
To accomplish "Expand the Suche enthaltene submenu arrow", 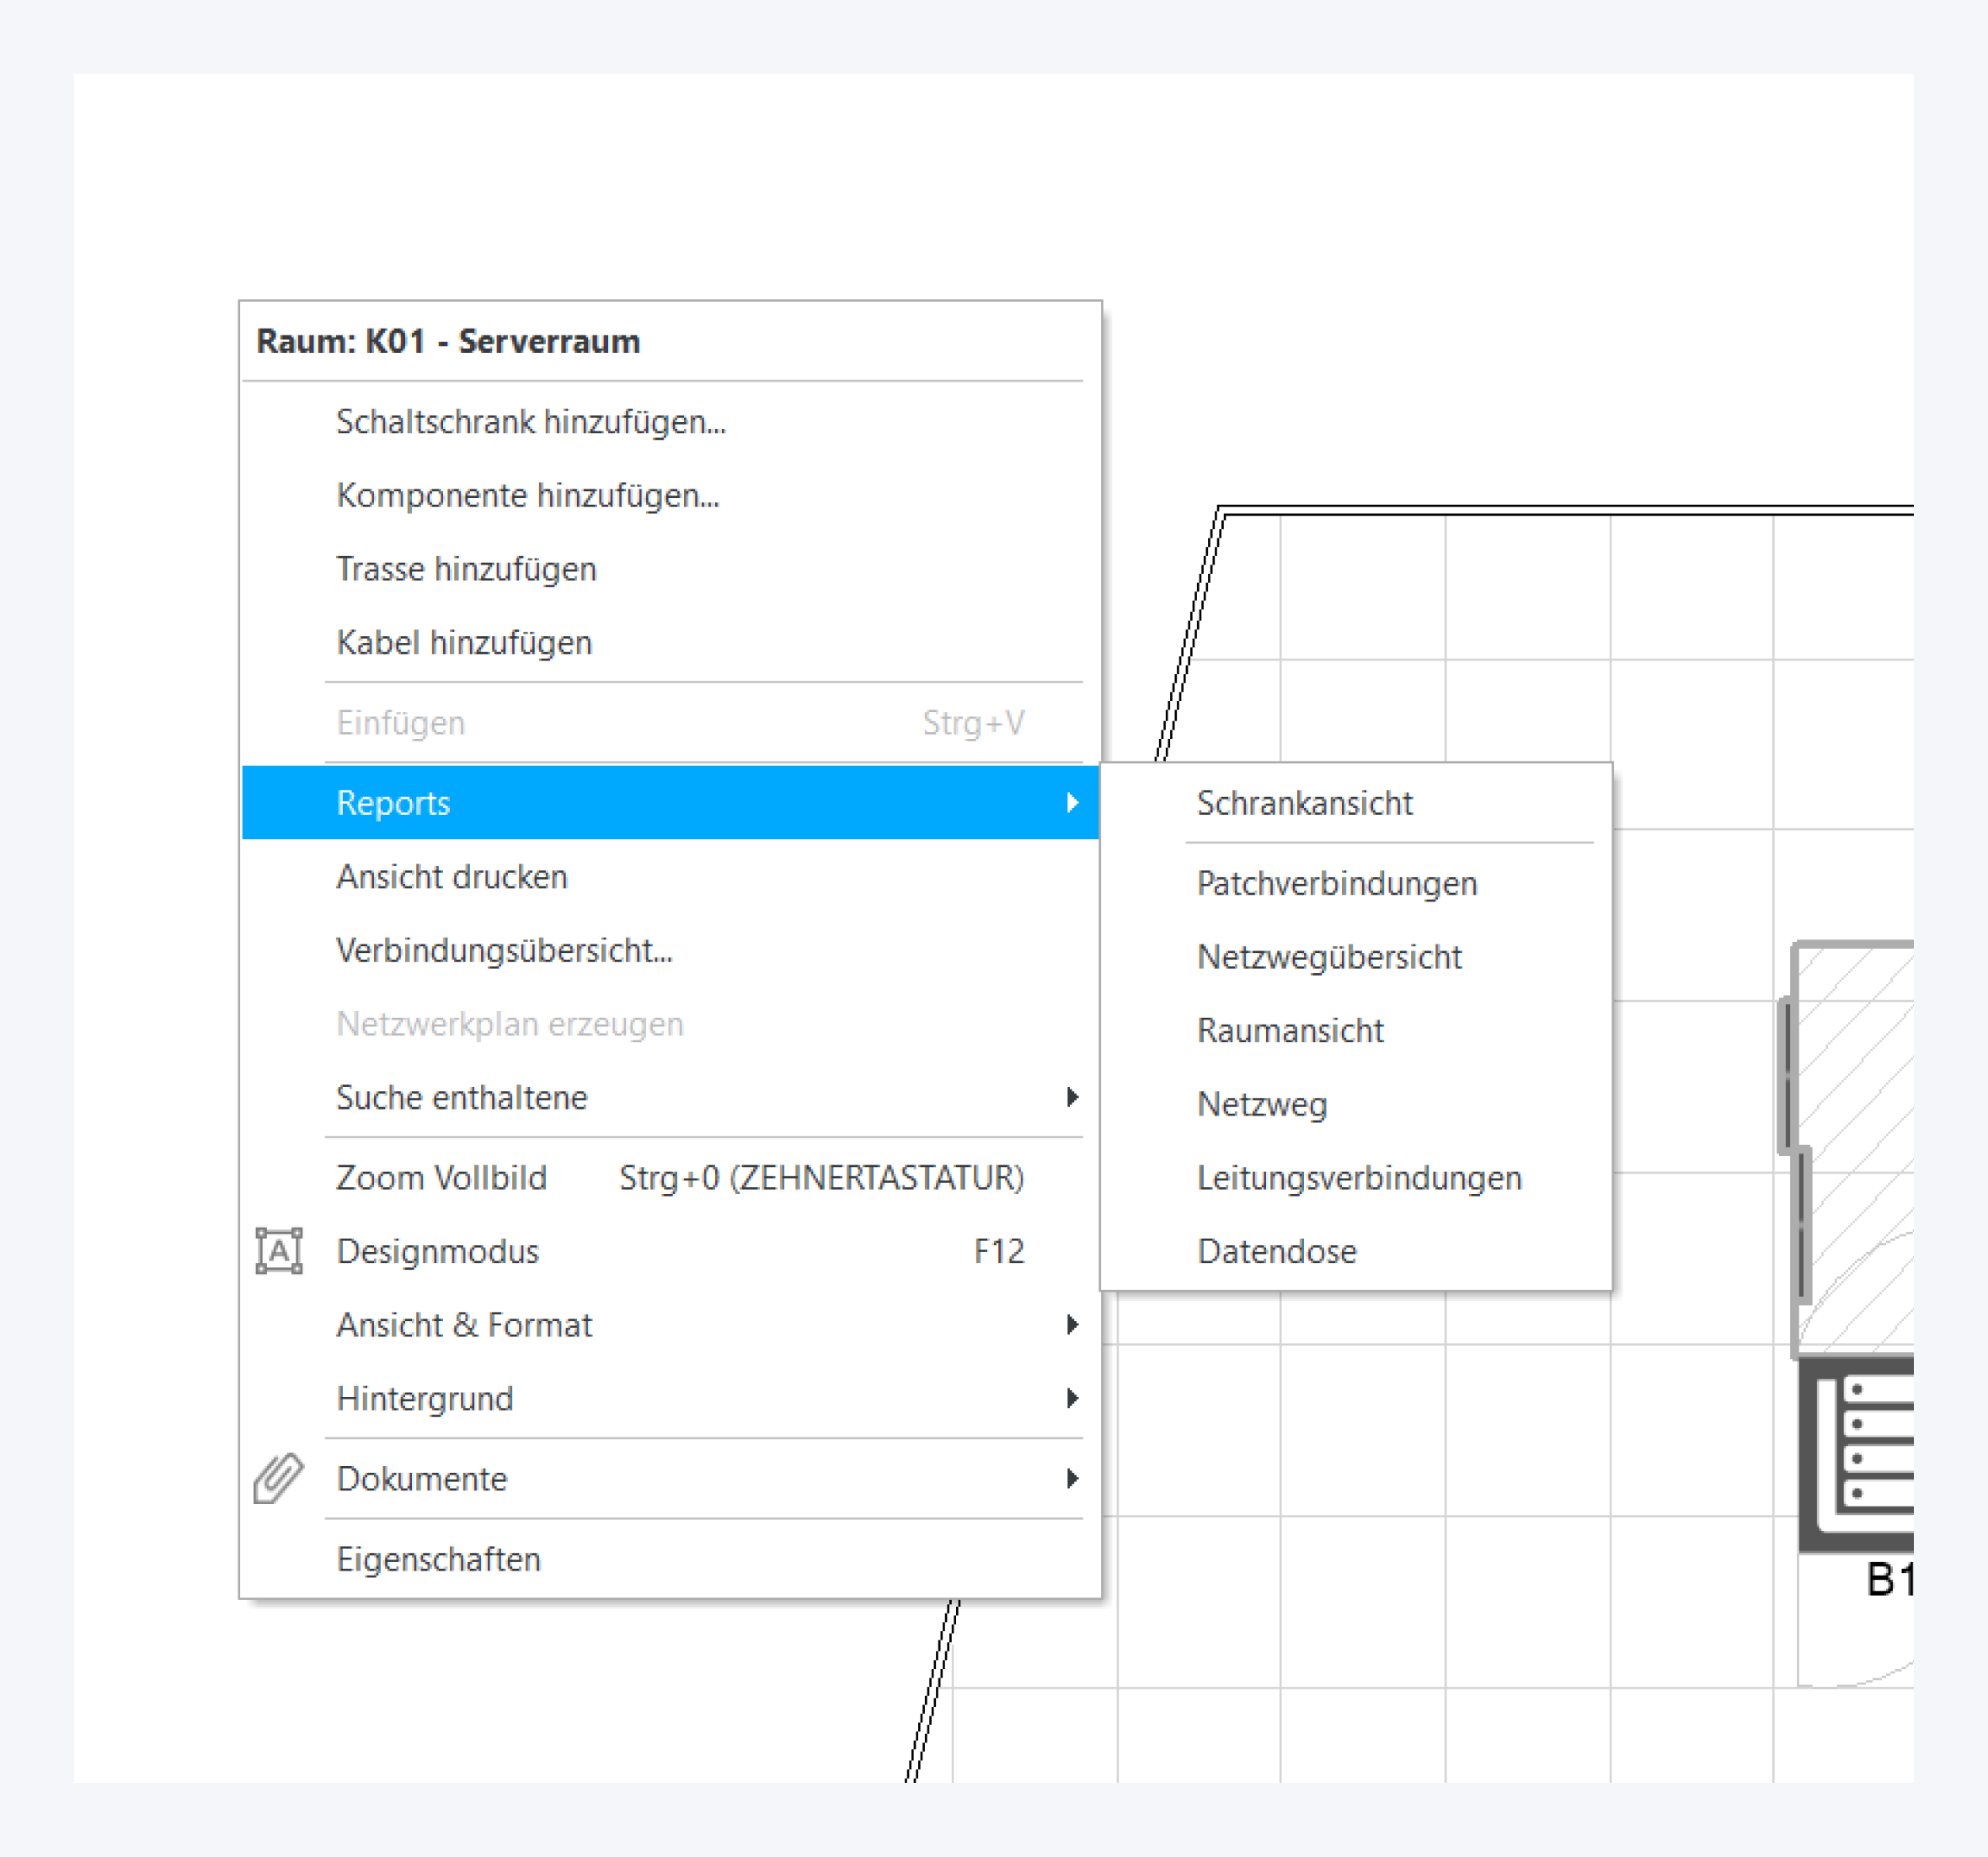I will [1072, 1097].
